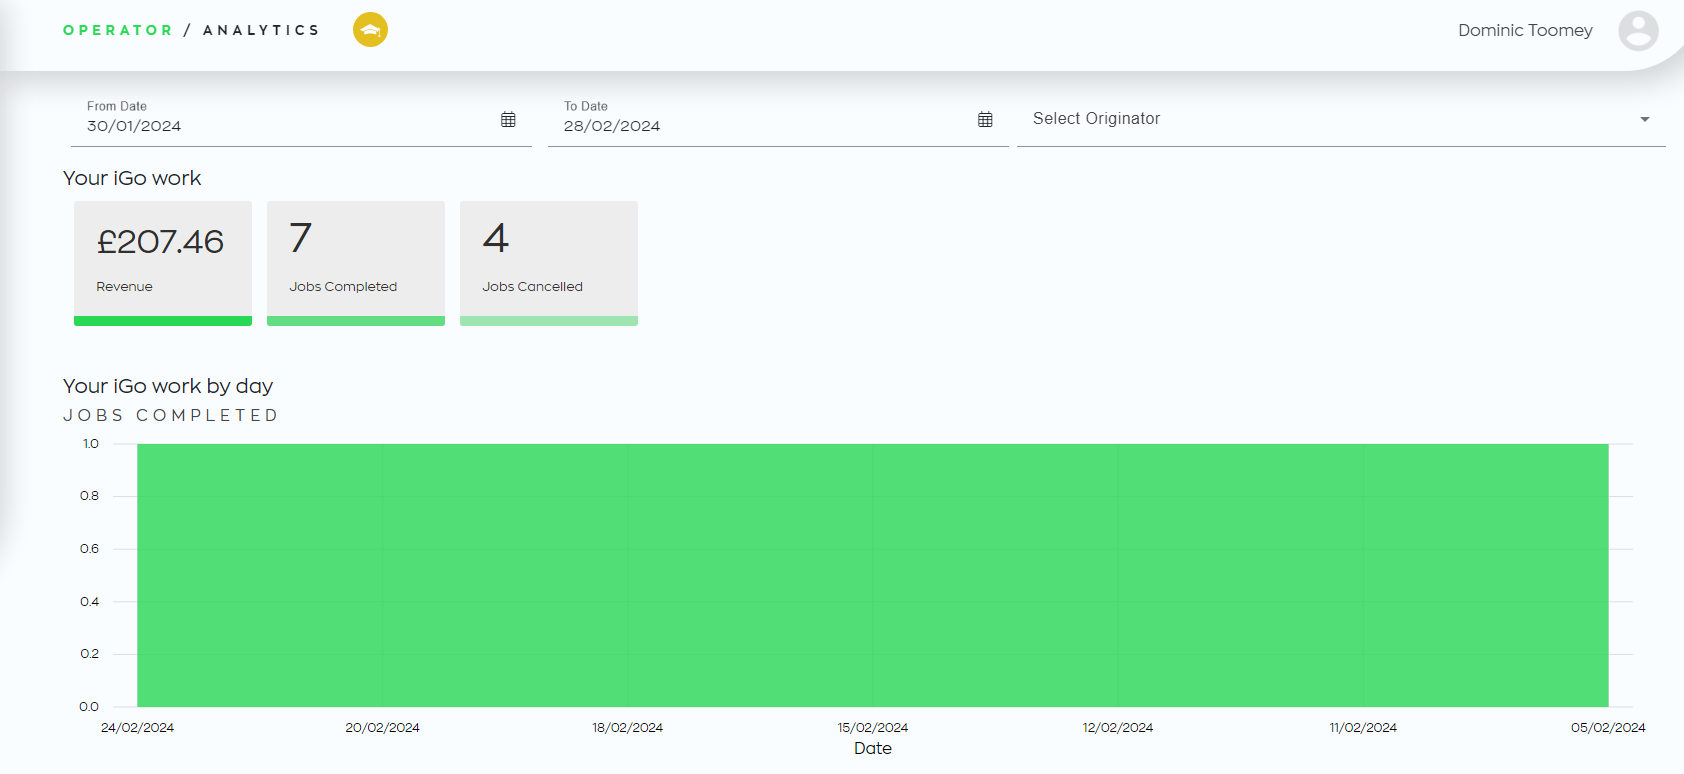Image resolution: width=1684 pixels, height=774 pixels.
Task: Click the 'Your iGo work by day' heading
Action: [168, 386]
